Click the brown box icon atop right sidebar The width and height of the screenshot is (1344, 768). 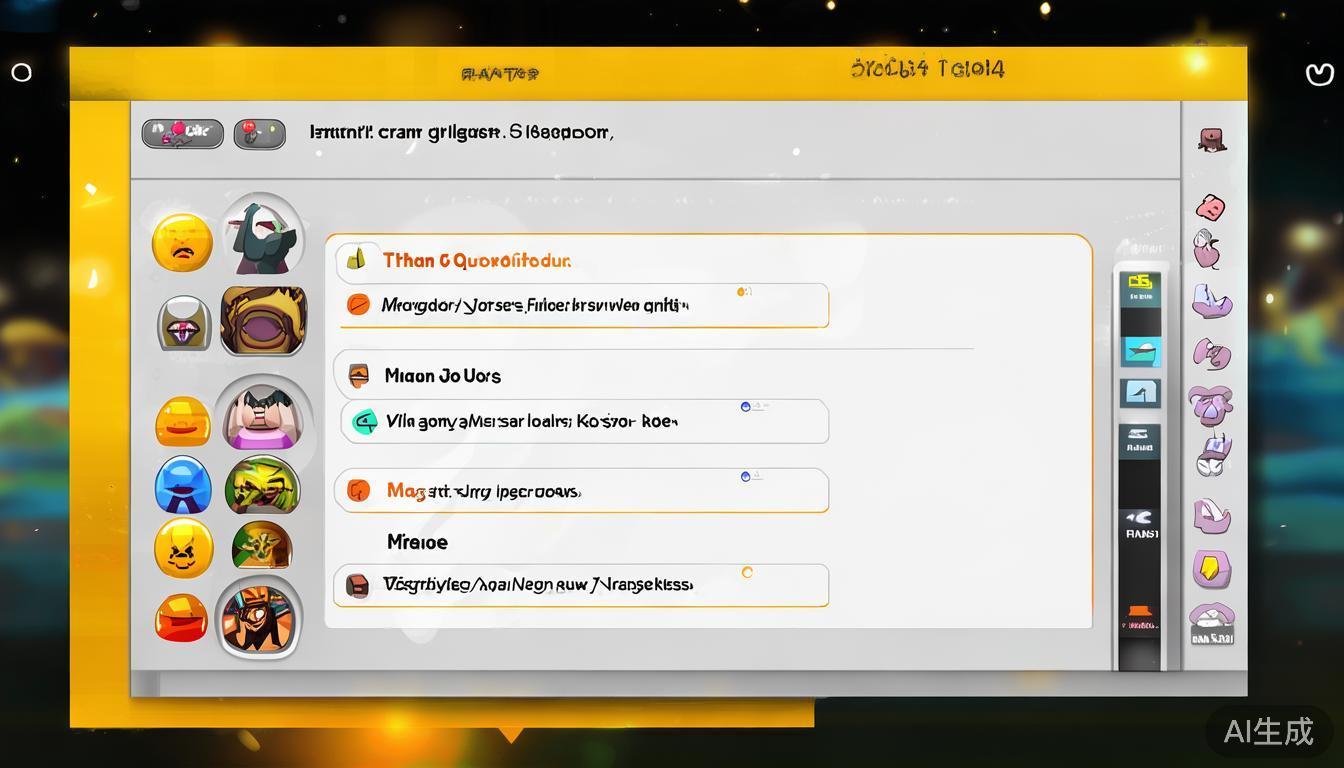click(1212, 140)
